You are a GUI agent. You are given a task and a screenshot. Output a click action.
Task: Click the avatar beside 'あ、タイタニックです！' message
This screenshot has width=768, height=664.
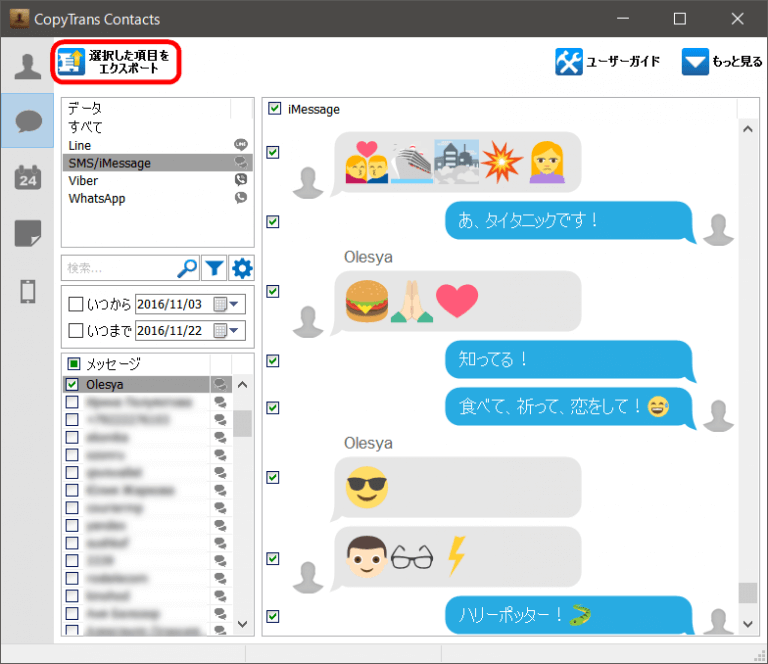718,230
